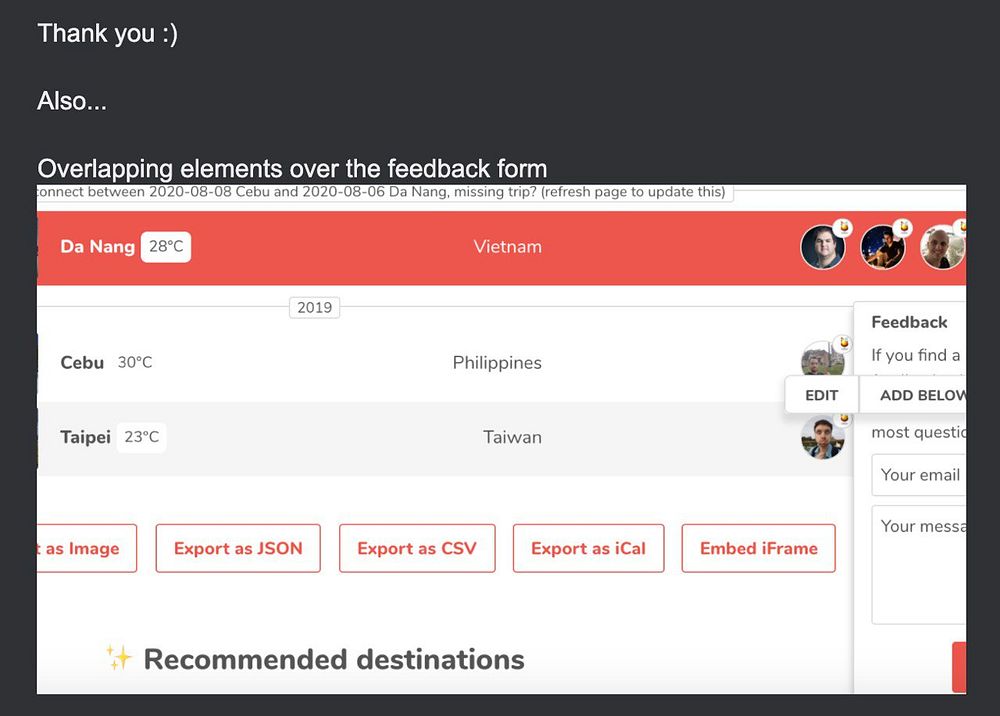This screenshot has height=716, width=1000.
Task: Click the Export as iCal button
Action: [588, 548]
